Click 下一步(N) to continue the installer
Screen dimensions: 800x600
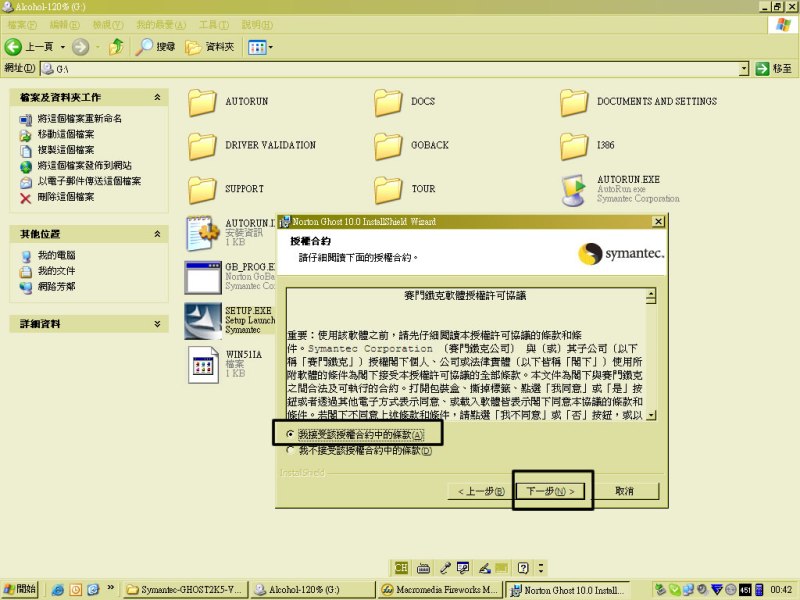(550, 491)
